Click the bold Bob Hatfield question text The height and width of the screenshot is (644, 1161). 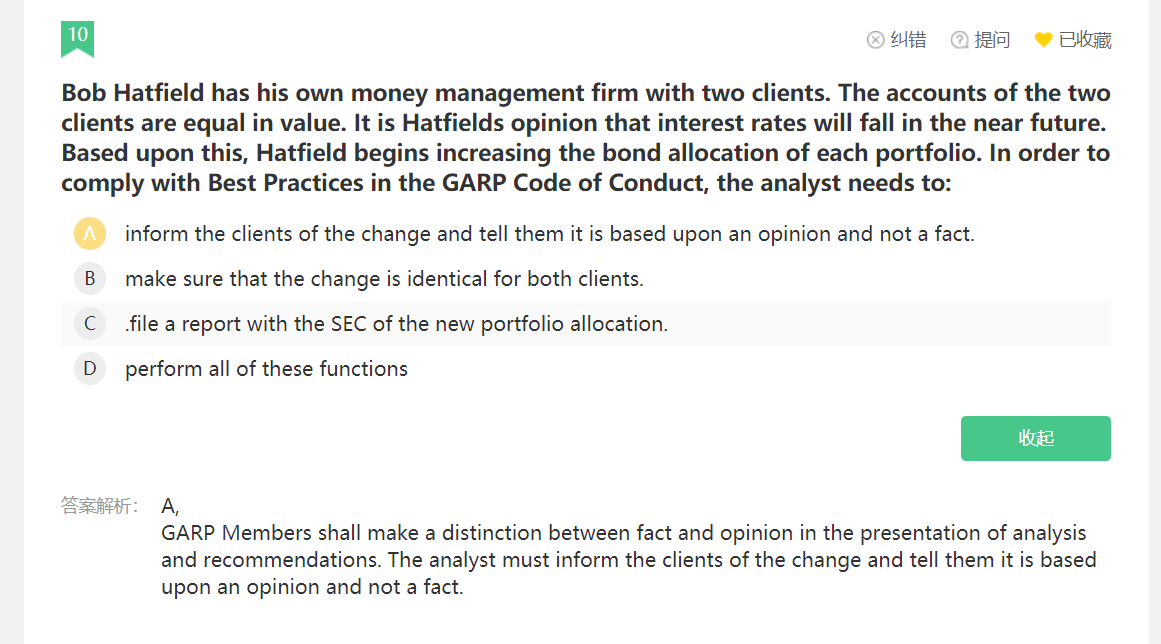[x=585, y=138]
